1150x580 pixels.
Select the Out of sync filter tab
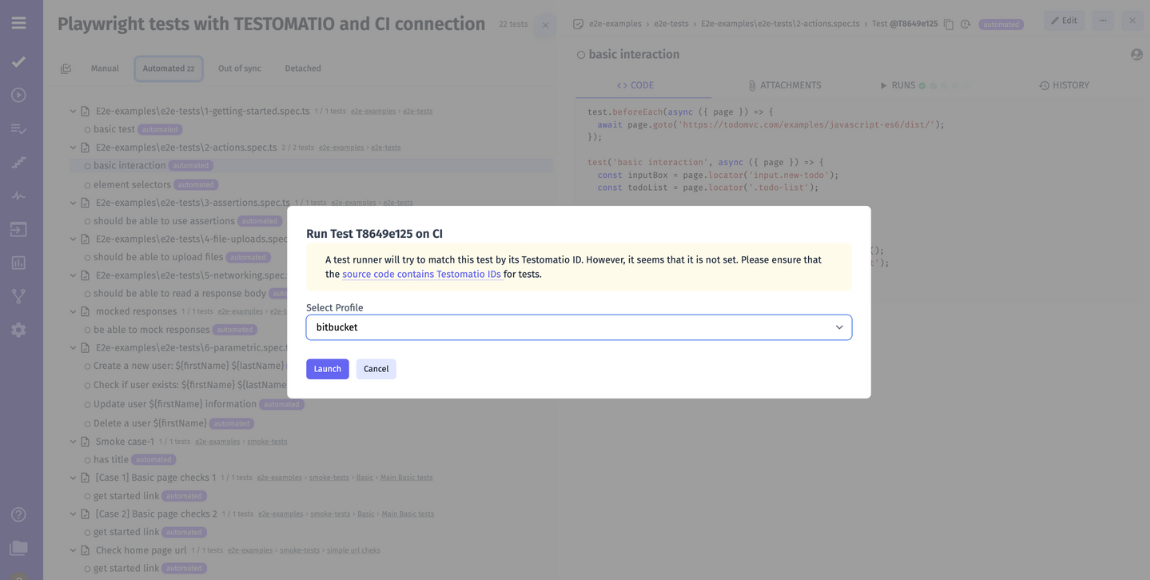(x=239, y=68)
